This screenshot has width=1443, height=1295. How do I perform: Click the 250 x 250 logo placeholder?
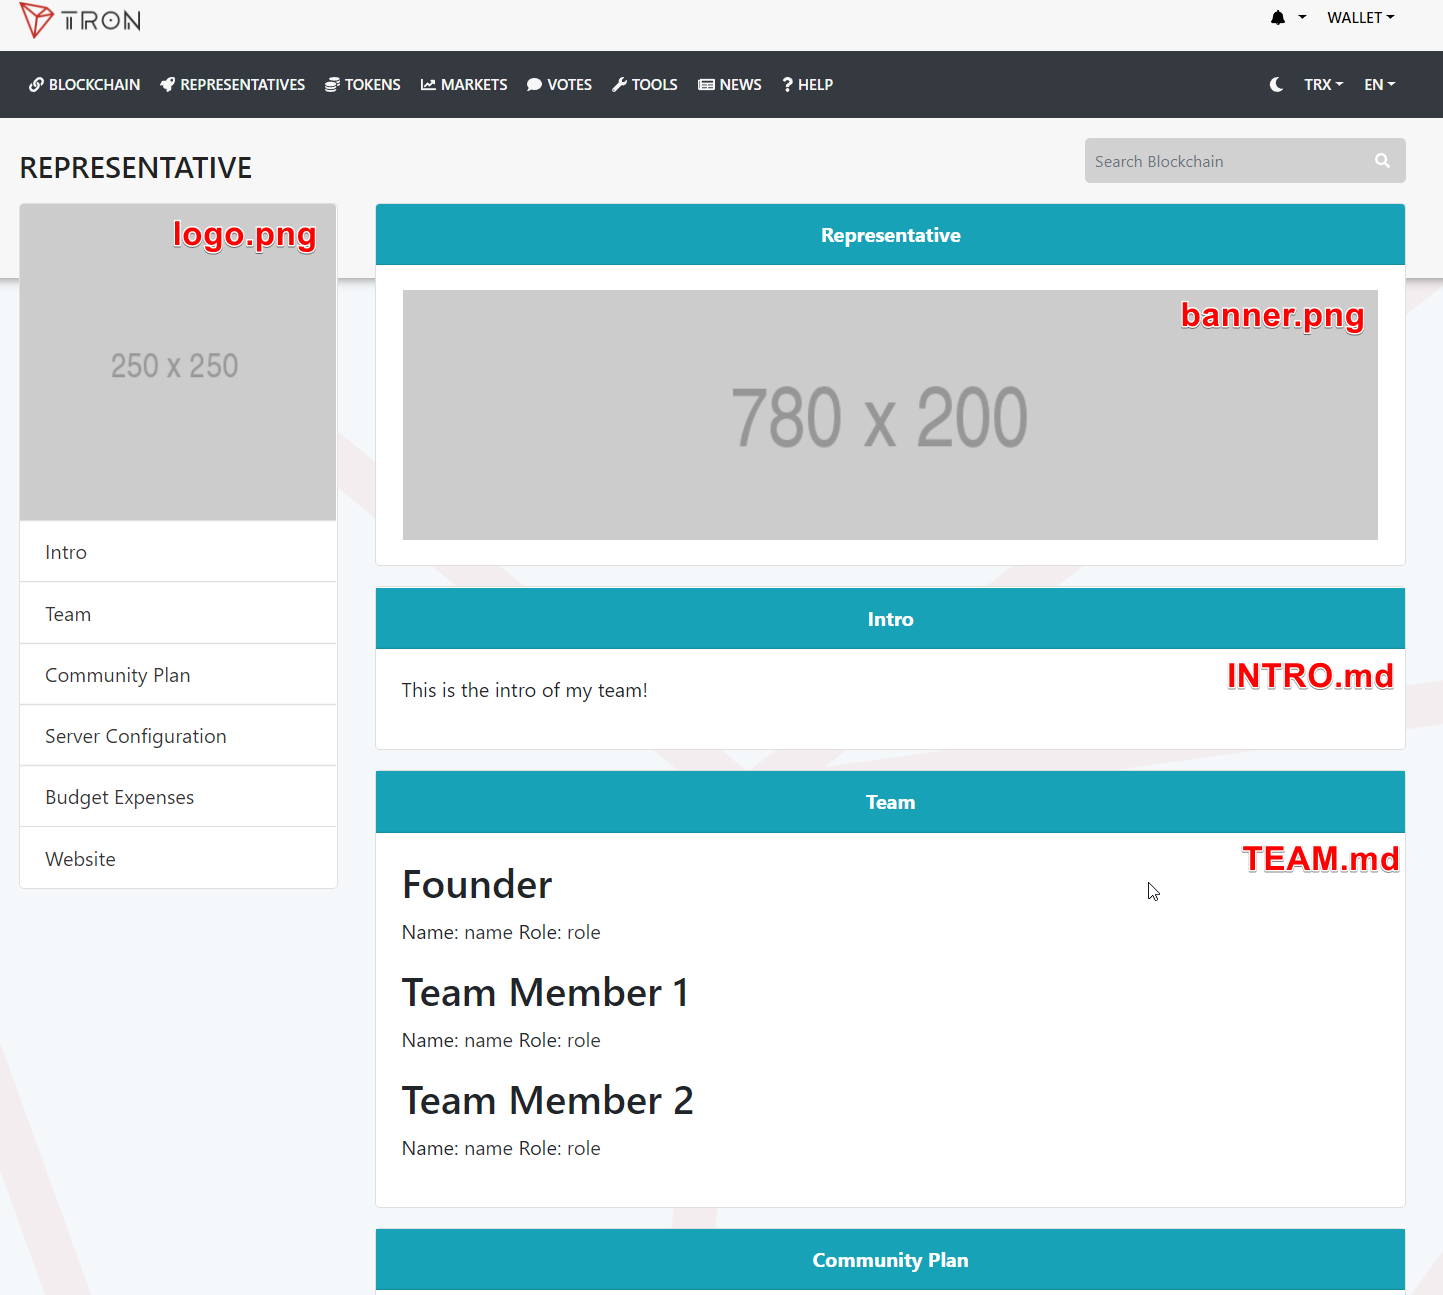[x=178, y=362]
